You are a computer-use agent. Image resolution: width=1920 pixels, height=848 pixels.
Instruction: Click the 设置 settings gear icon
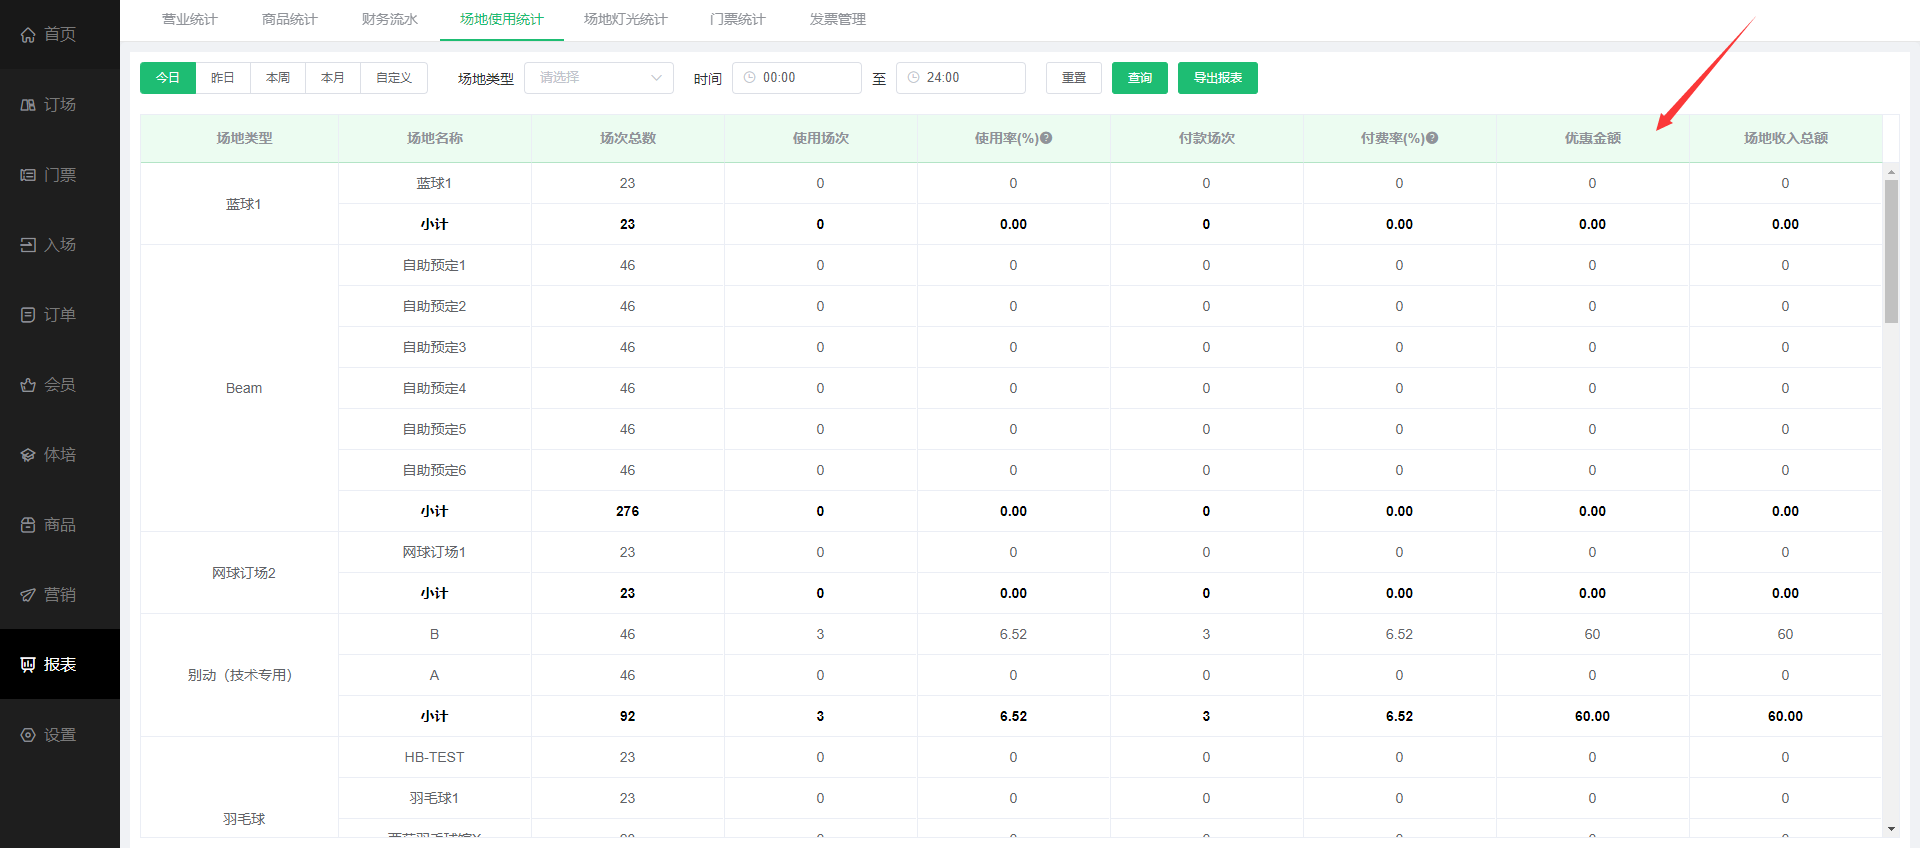[x=28, y=735]
